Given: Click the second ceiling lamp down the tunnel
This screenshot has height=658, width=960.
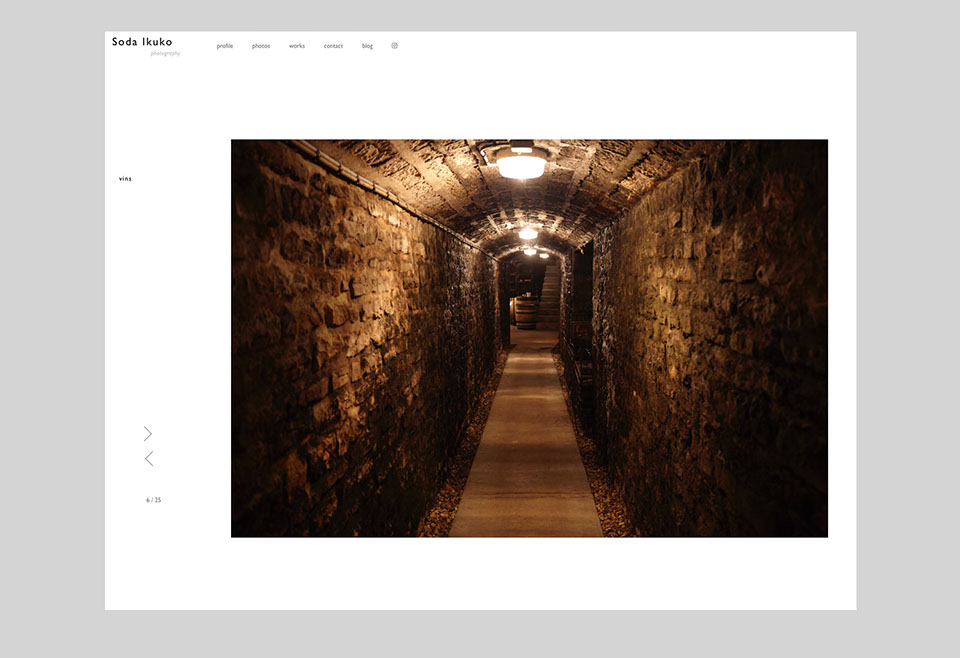Looking at the screenshot, I should click(x=528, y=232).
